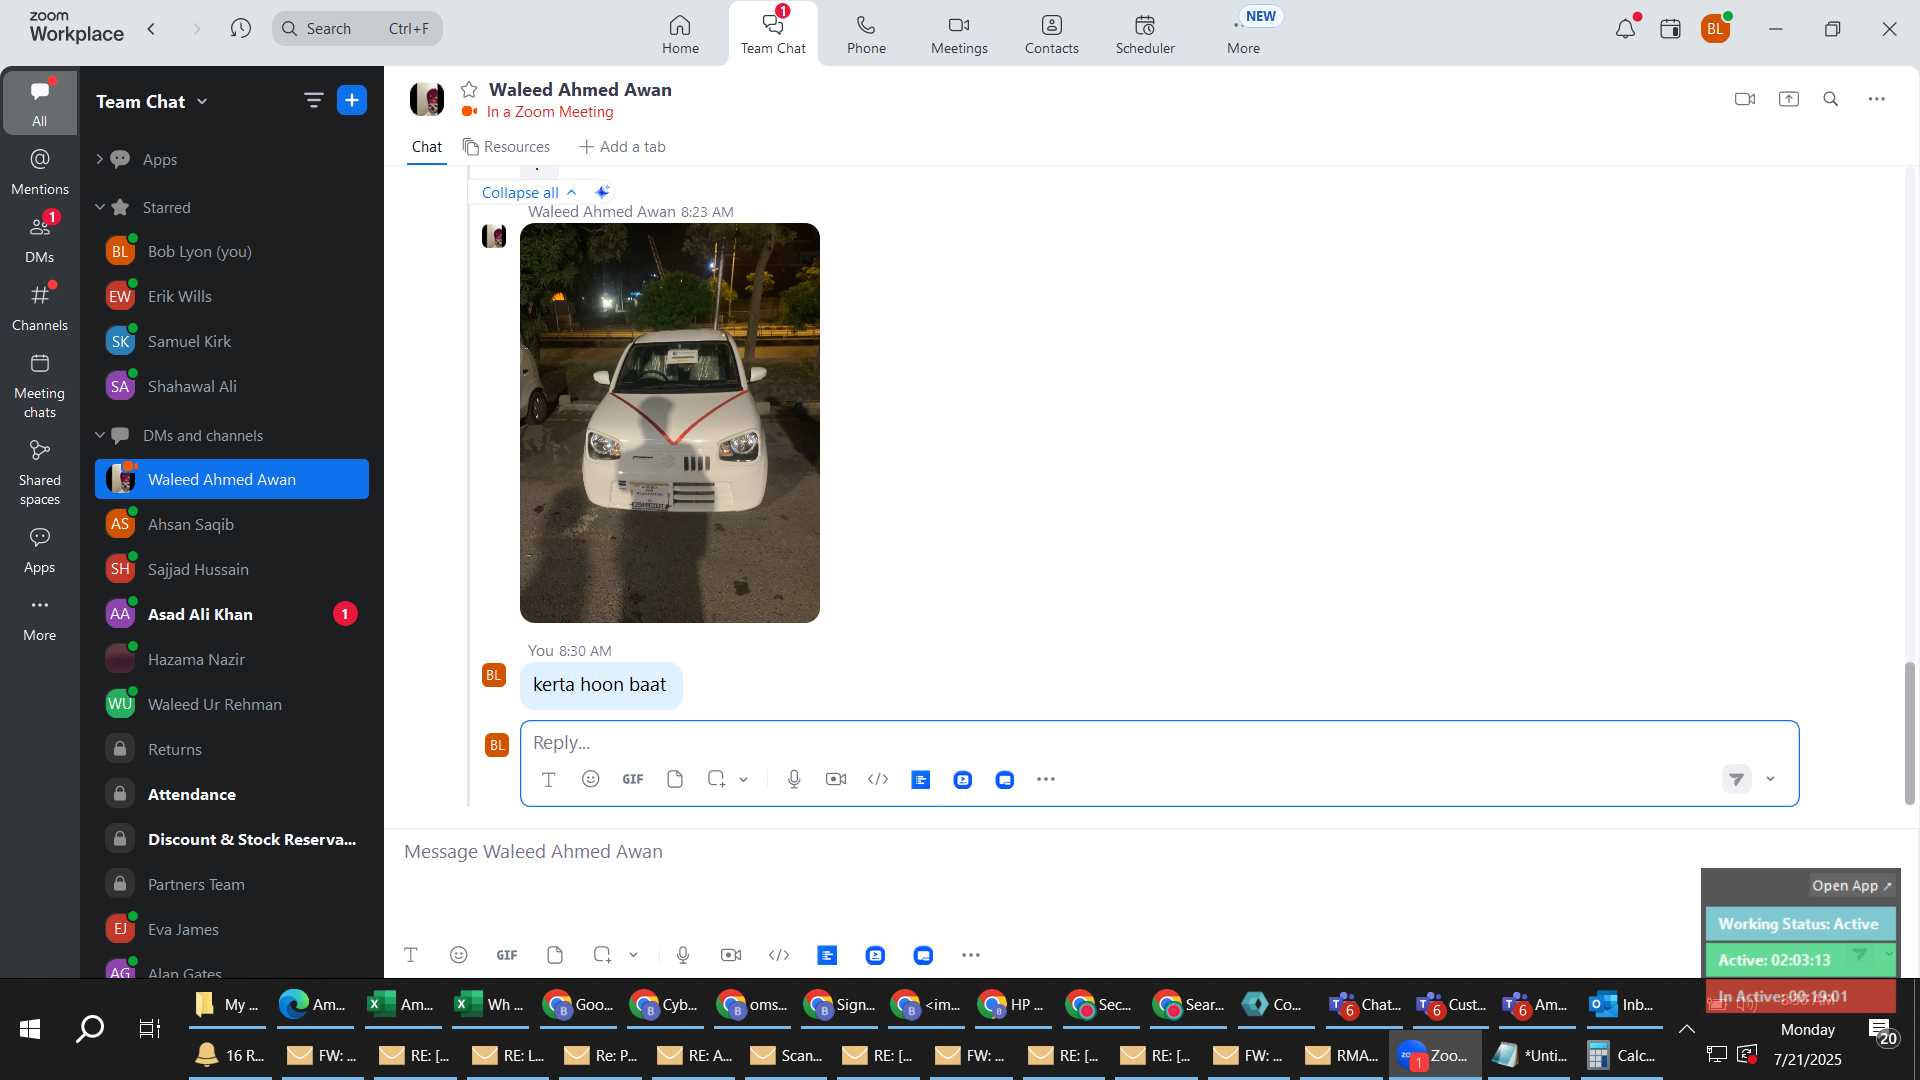Open emoji picker in reply box
1920x1080 pixels.
591,779
